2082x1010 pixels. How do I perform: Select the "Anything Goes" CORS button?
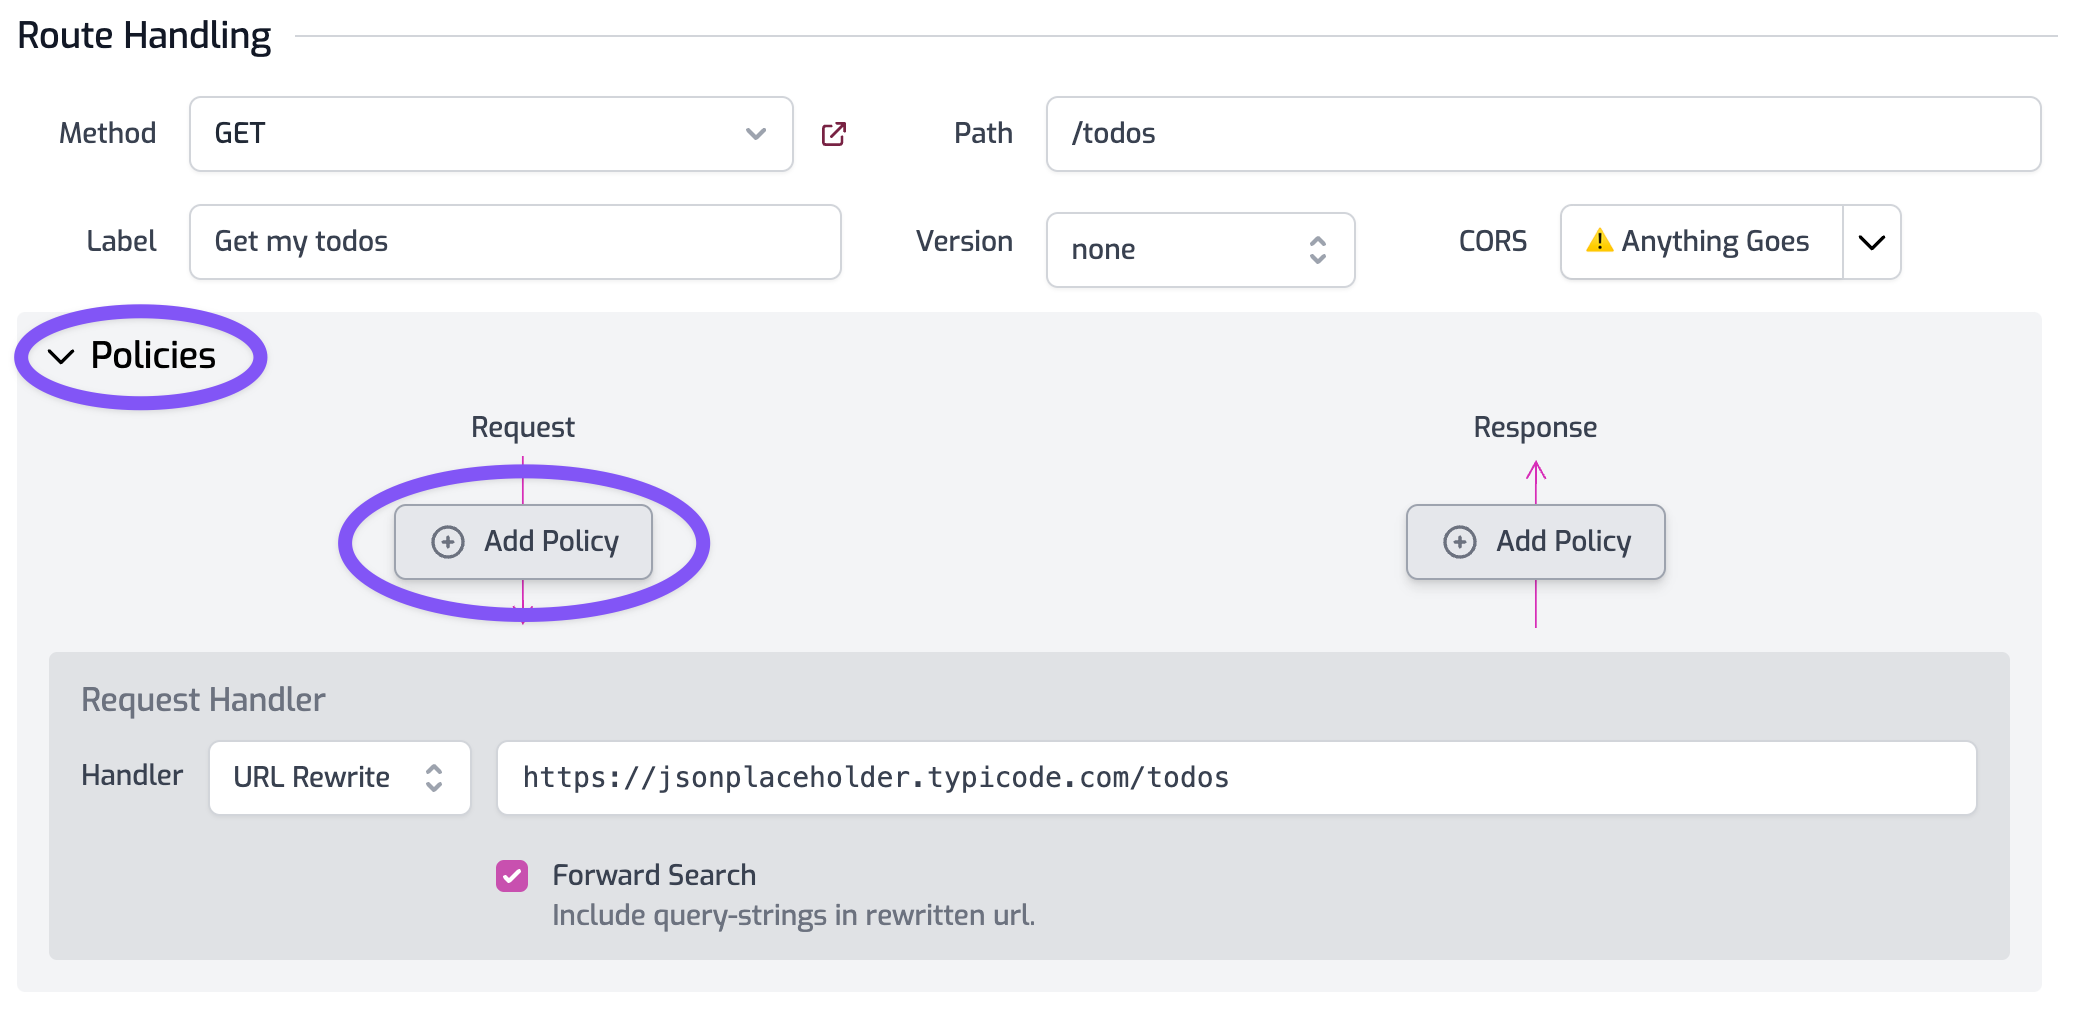point(1701,242)
